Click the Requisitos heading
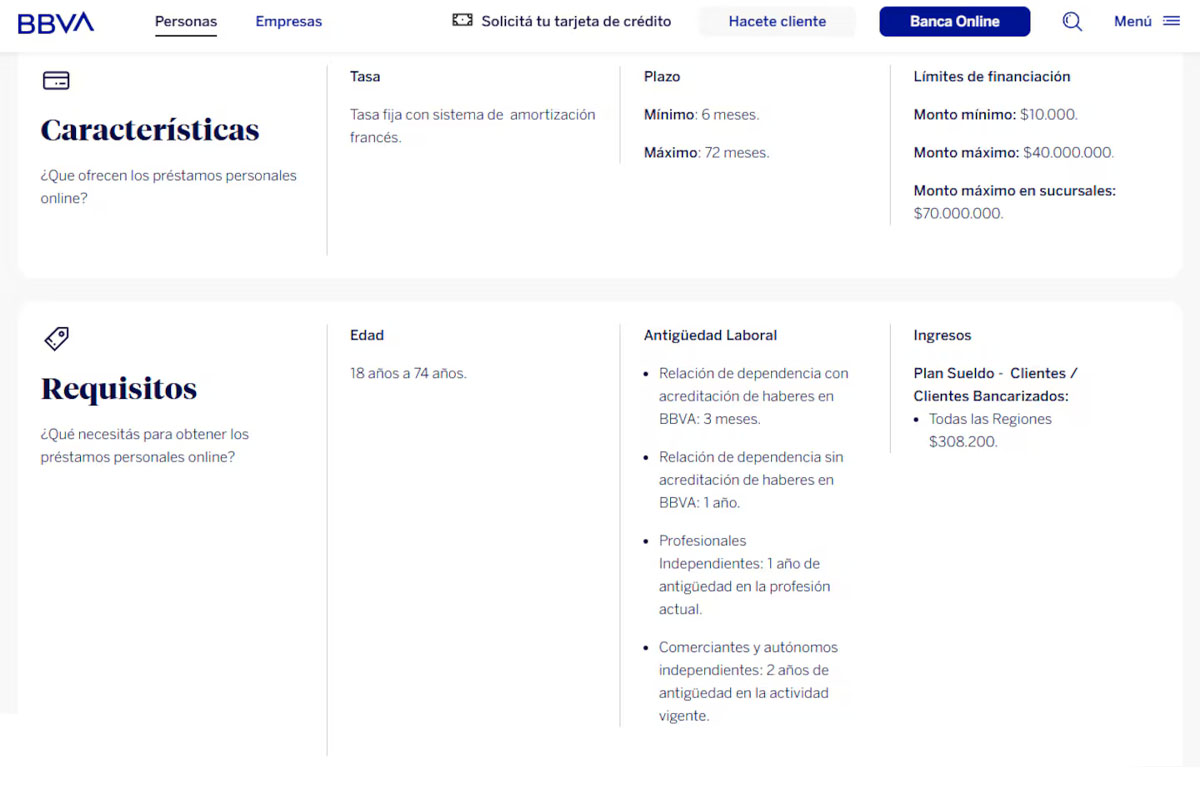The image size is (1200, 800). 119,389
